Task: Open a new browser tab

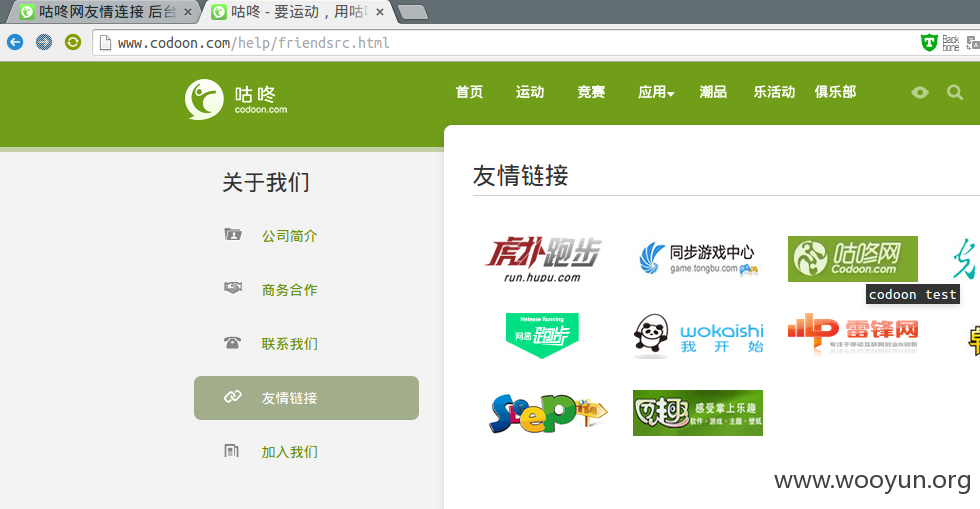Action: (x=412, y=12)
